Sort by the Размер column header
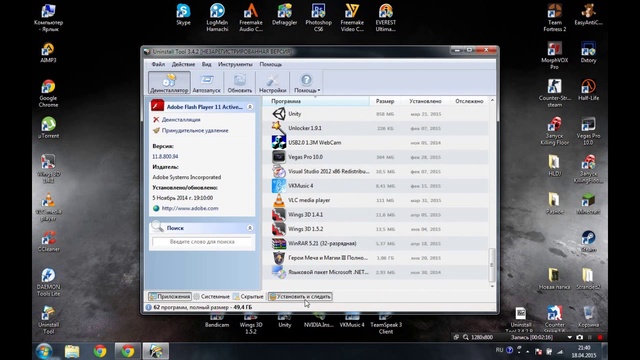The height and width of the screenshot is (360, 640). (385, 101)
